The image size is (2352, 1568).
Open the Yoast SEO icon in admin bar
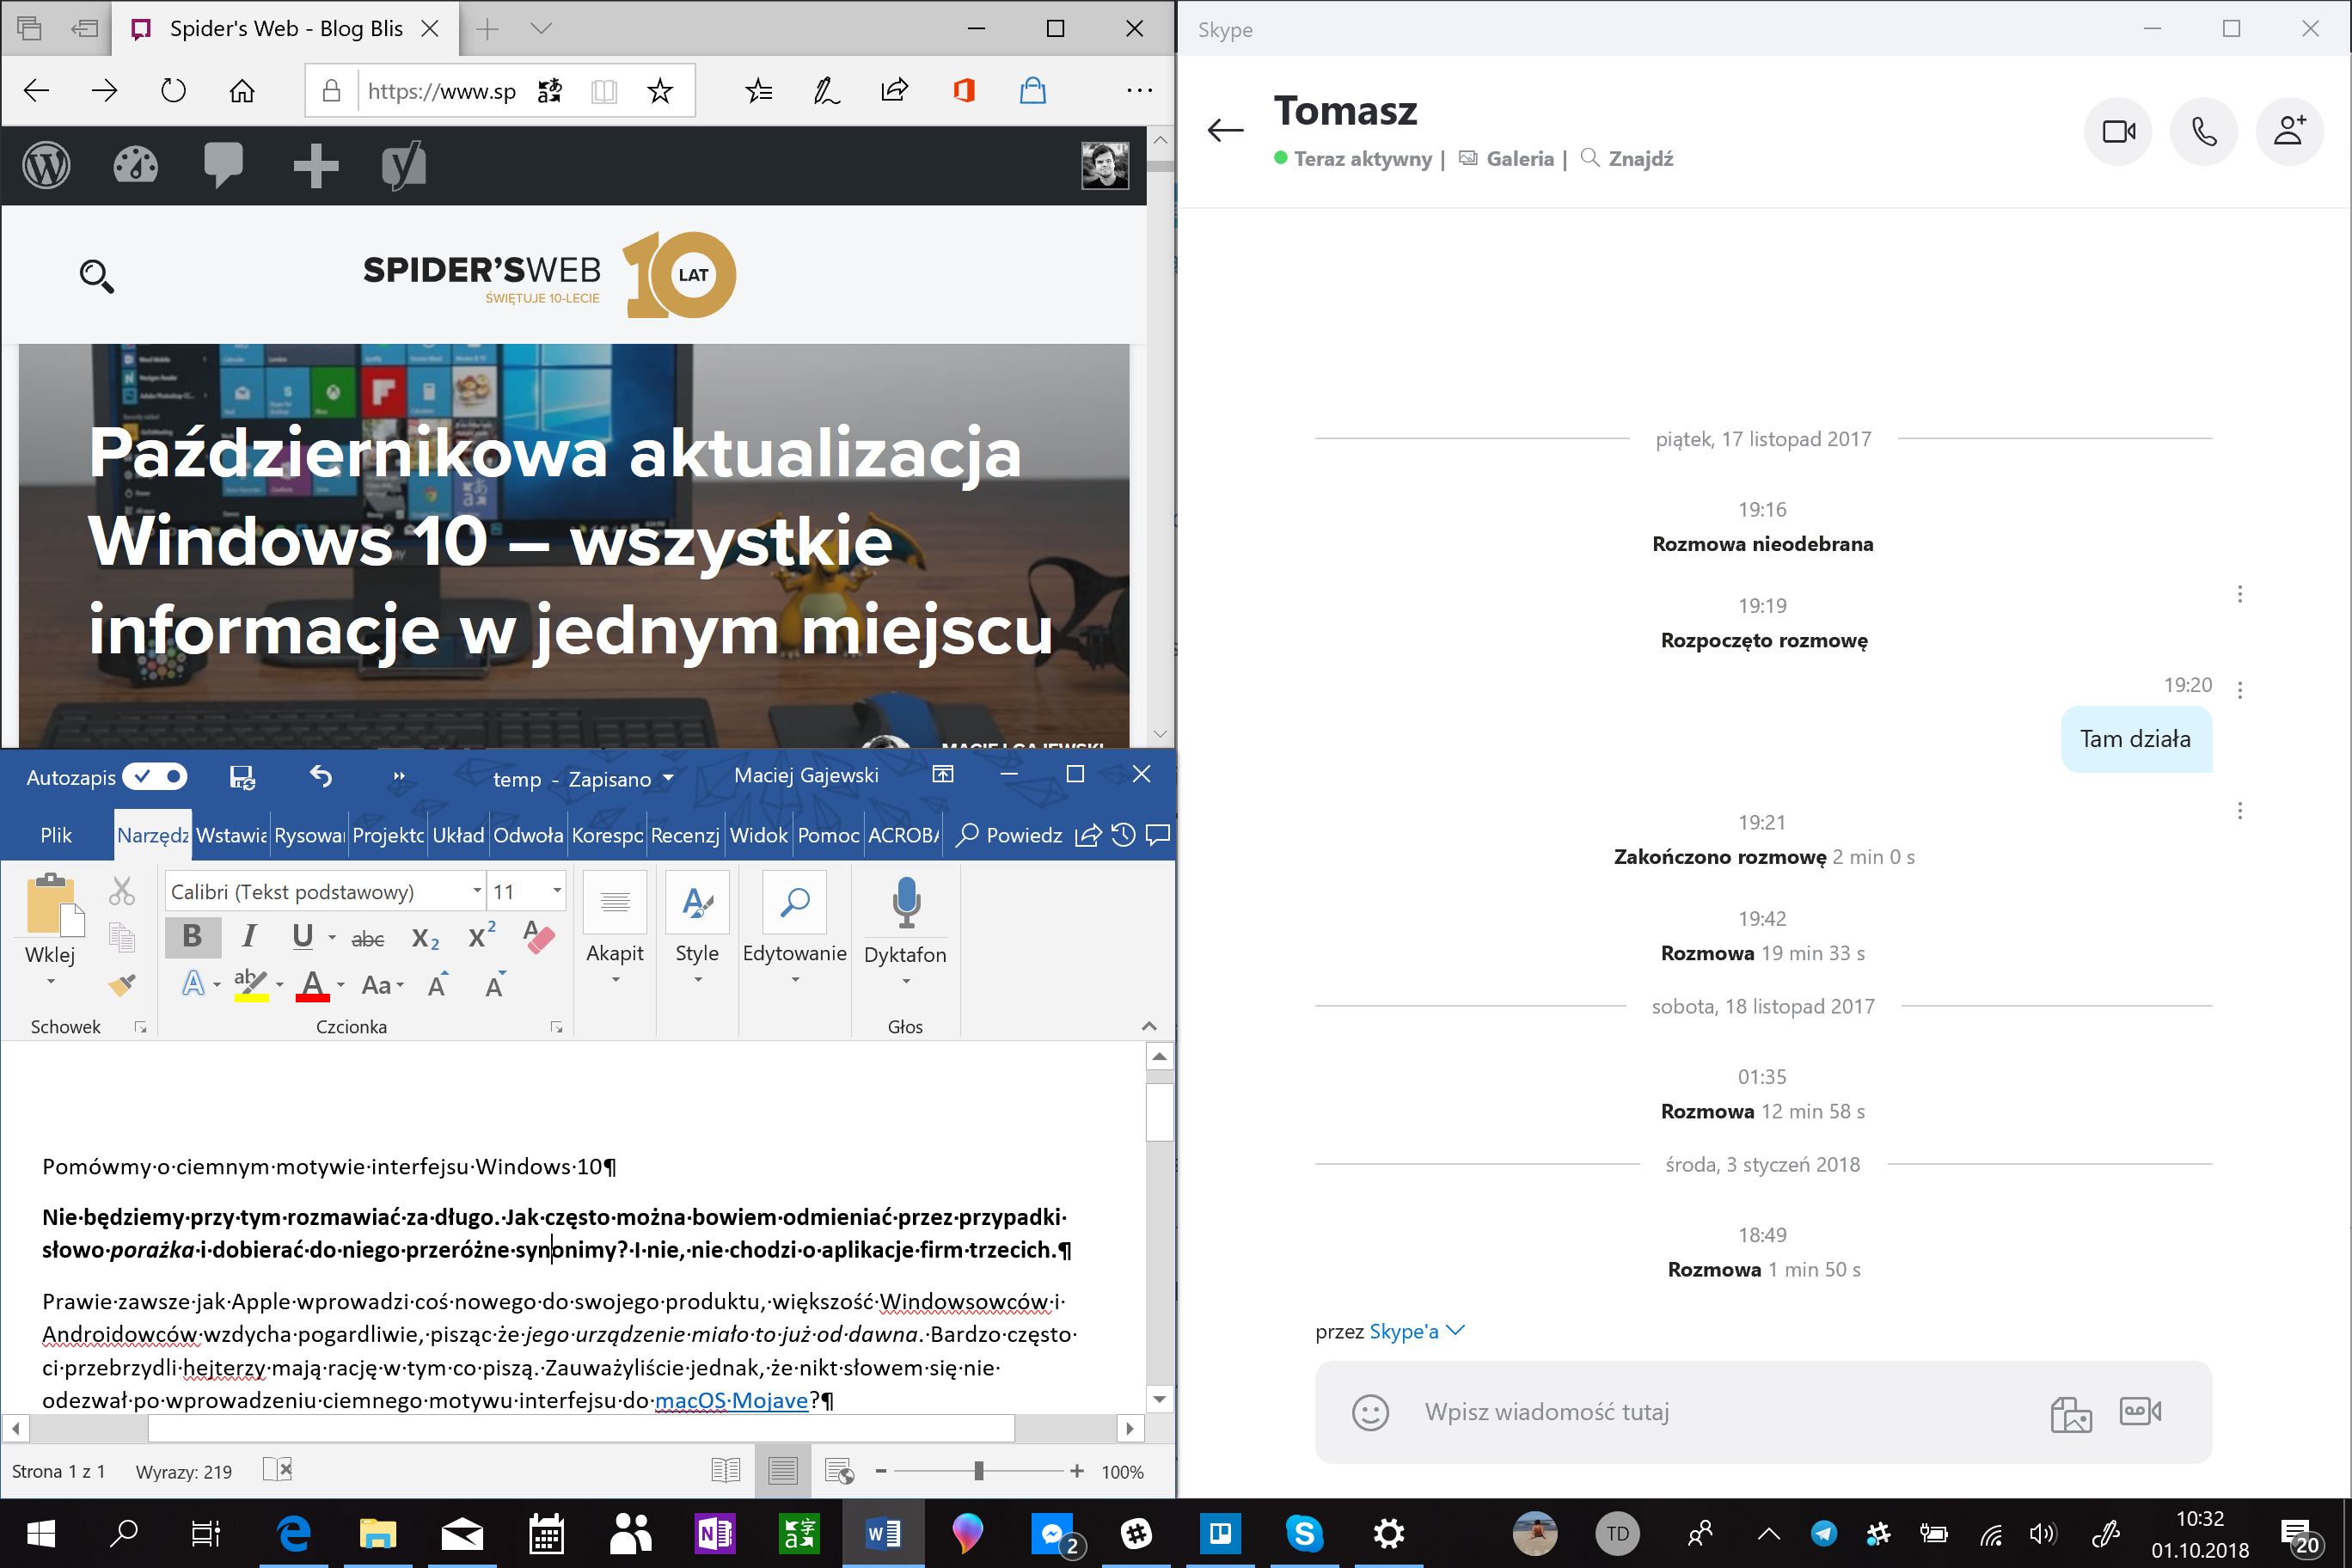404,165
